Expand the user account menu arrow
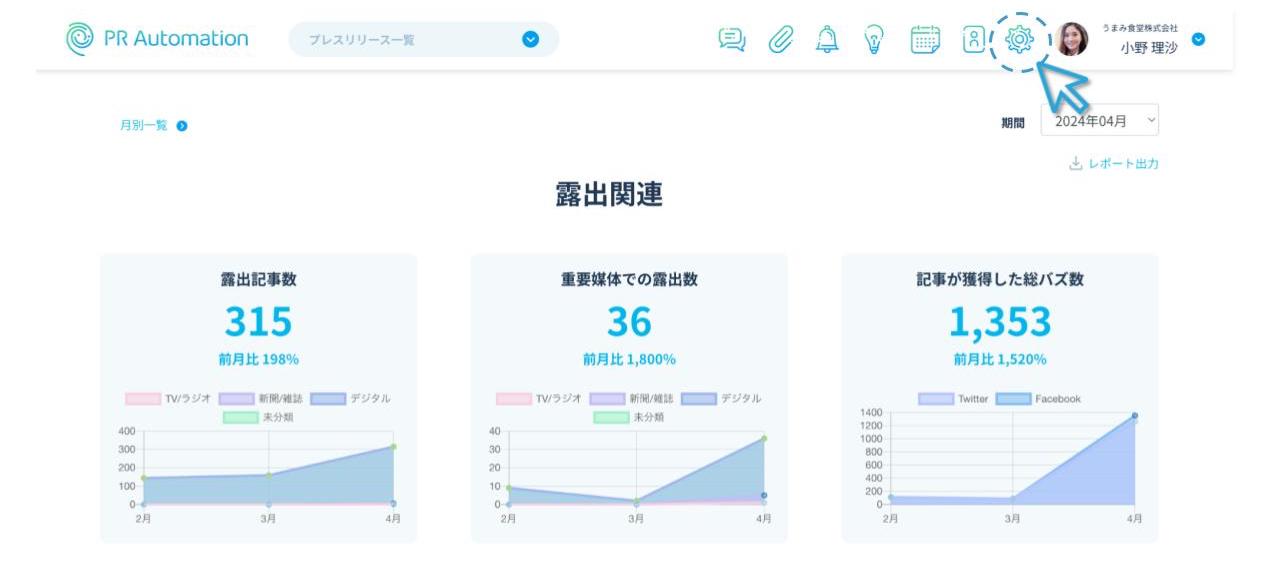 1199,39
